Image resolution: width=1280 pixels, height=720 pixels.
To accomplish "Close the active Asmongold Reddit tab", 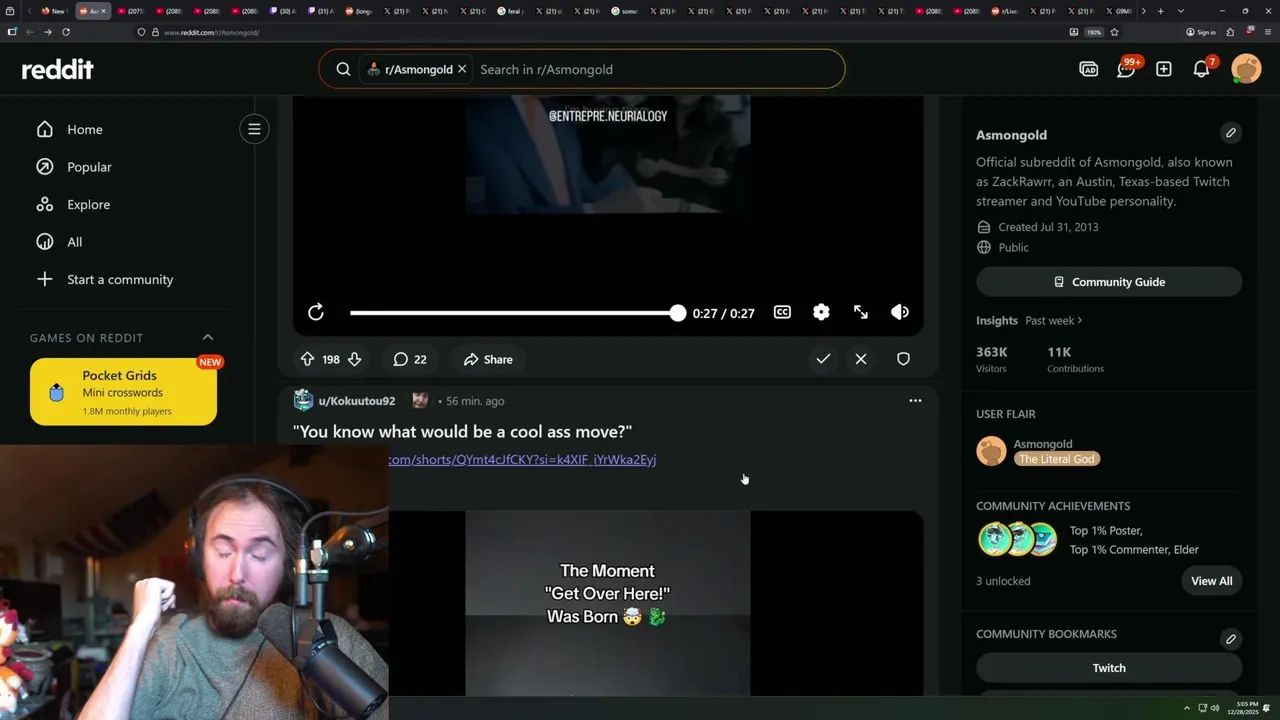I will click(x=103, y=11).
